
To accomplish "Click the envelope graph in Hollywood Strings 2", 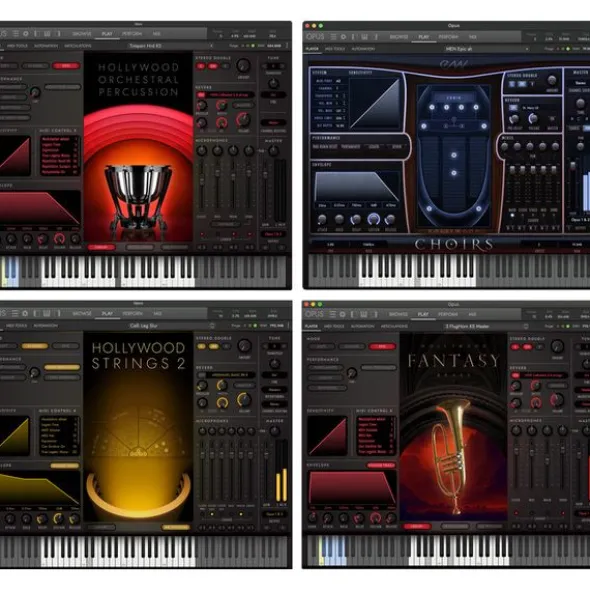I will pos(40,489).
